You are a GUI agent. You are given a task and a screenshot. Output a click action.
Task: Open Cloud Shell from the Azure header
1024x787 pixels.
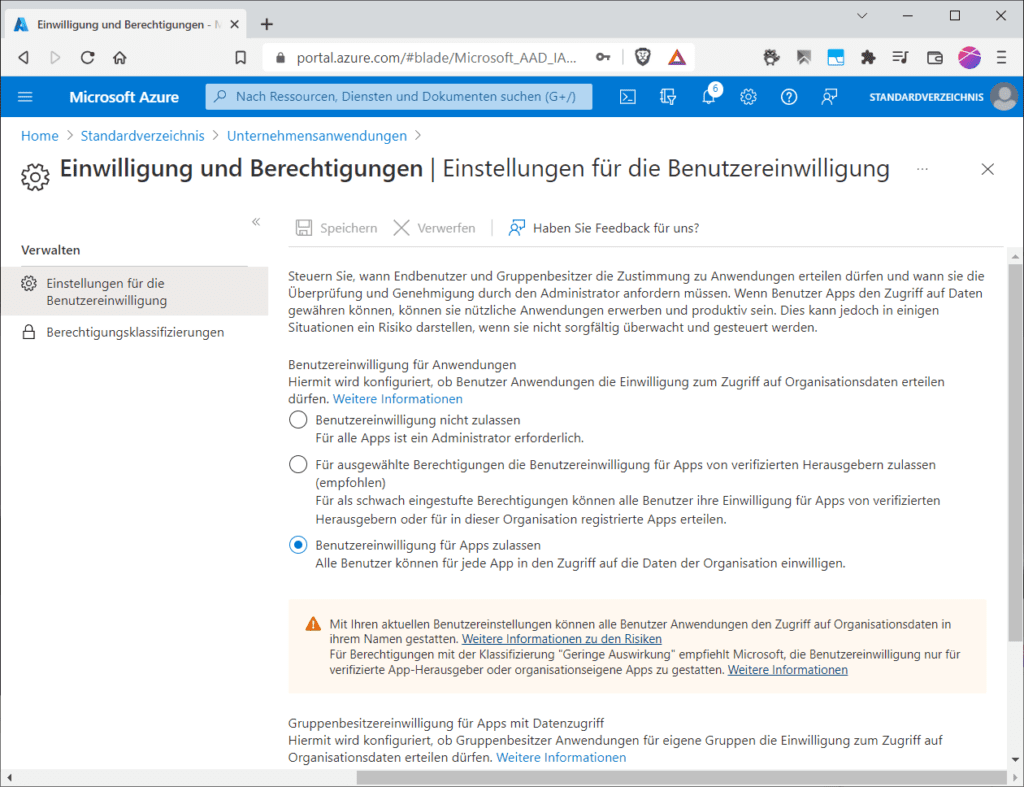[628, 97]
